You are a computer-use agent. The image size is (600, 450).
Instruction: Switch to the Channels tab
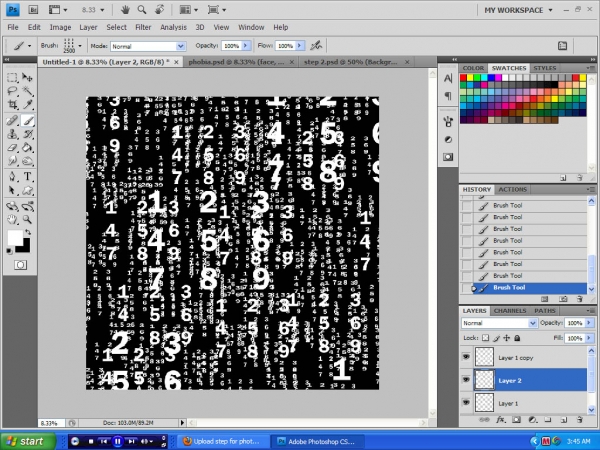(510, 311)
